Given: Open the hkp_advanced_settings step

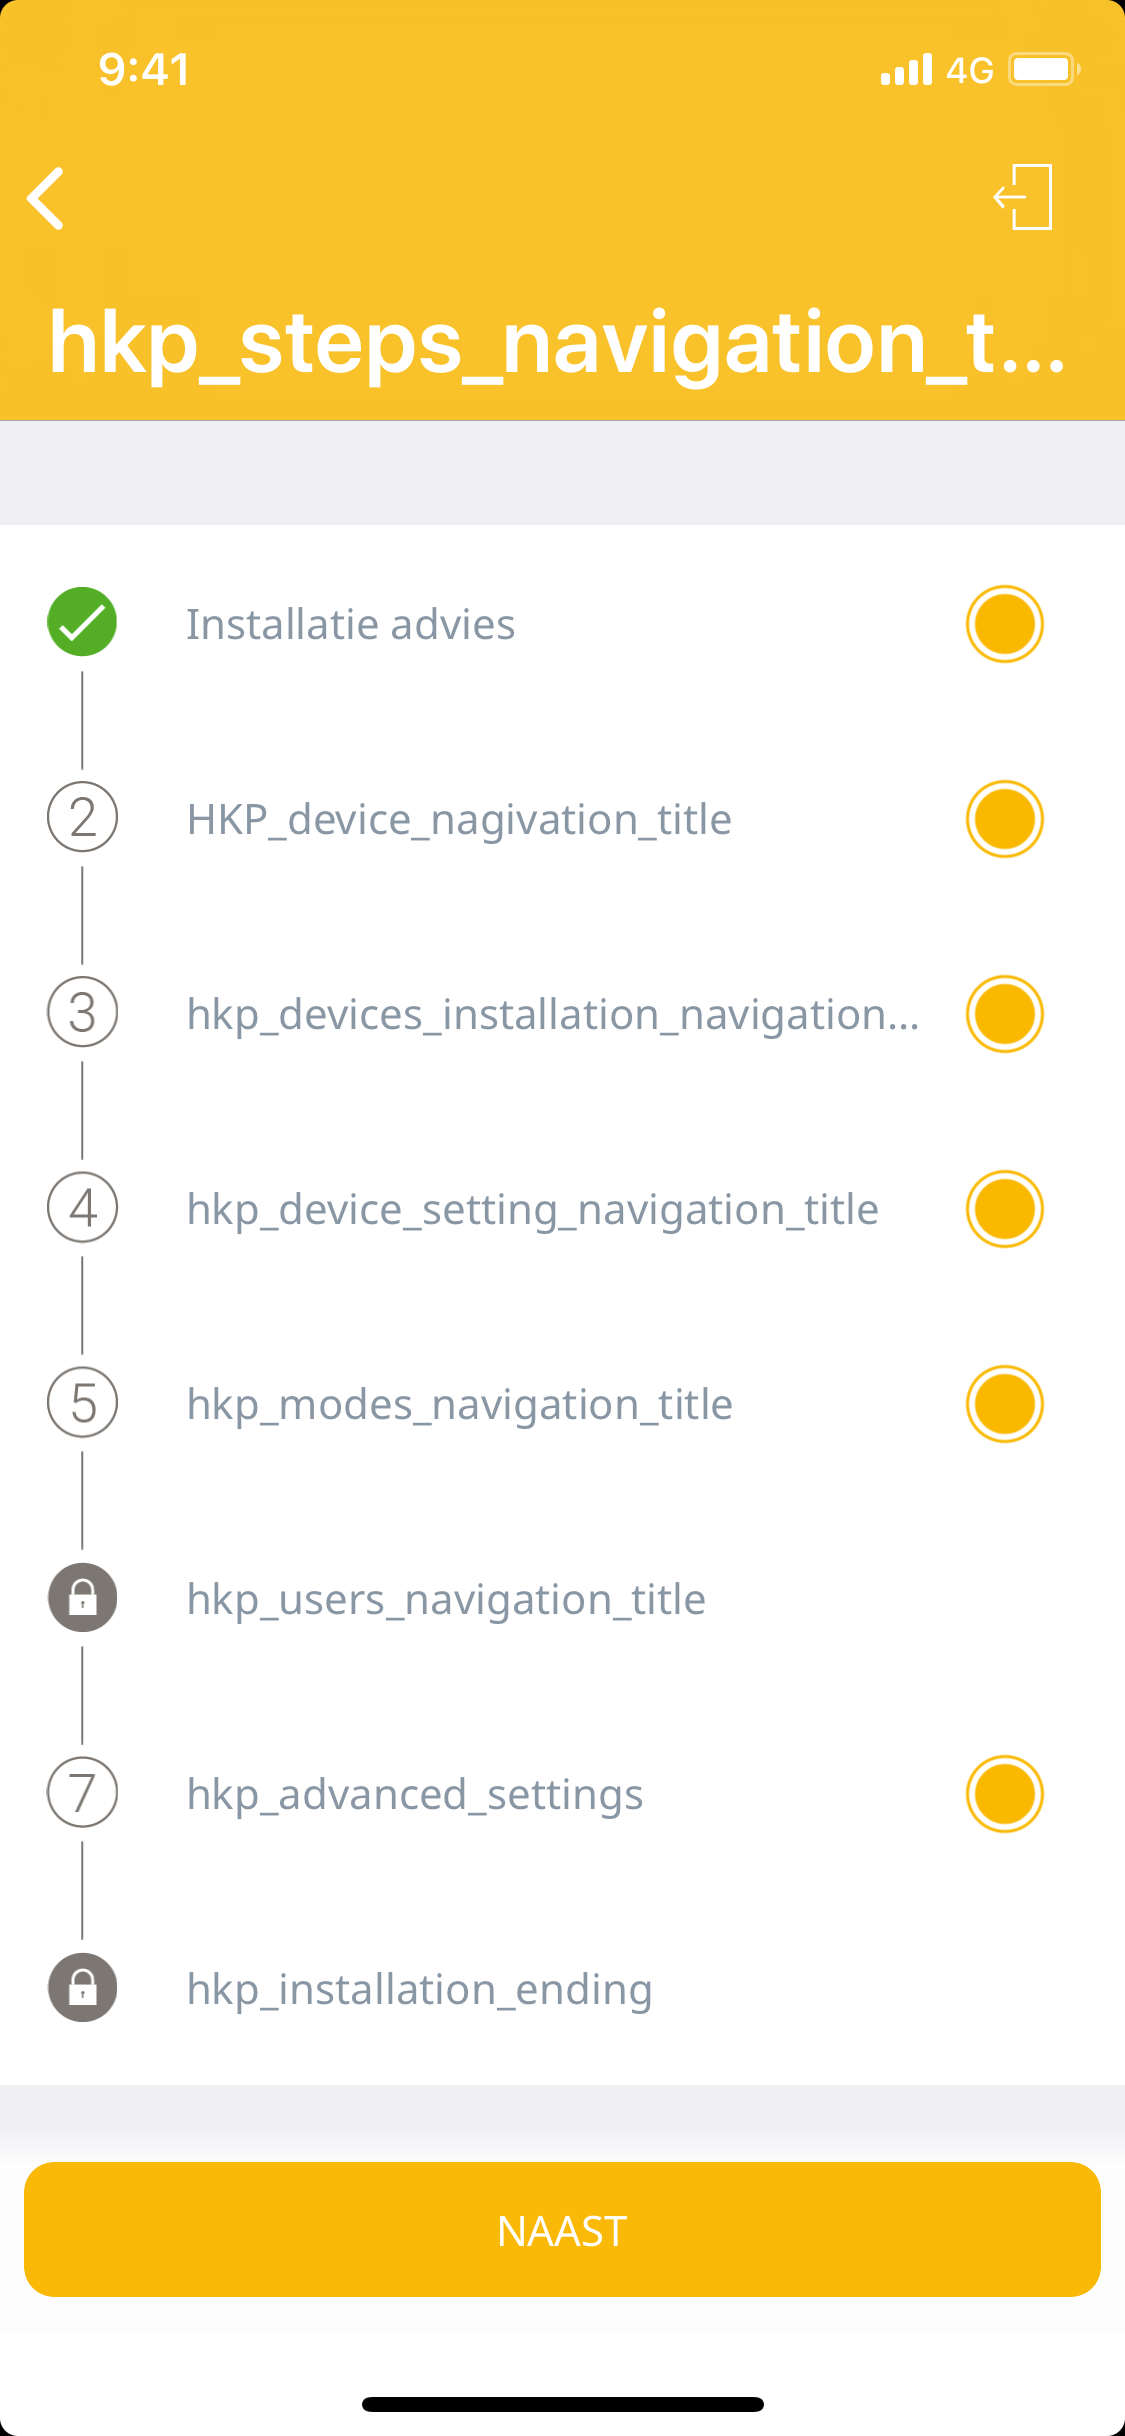Looking at the screenshot, I should [415, 1795].
